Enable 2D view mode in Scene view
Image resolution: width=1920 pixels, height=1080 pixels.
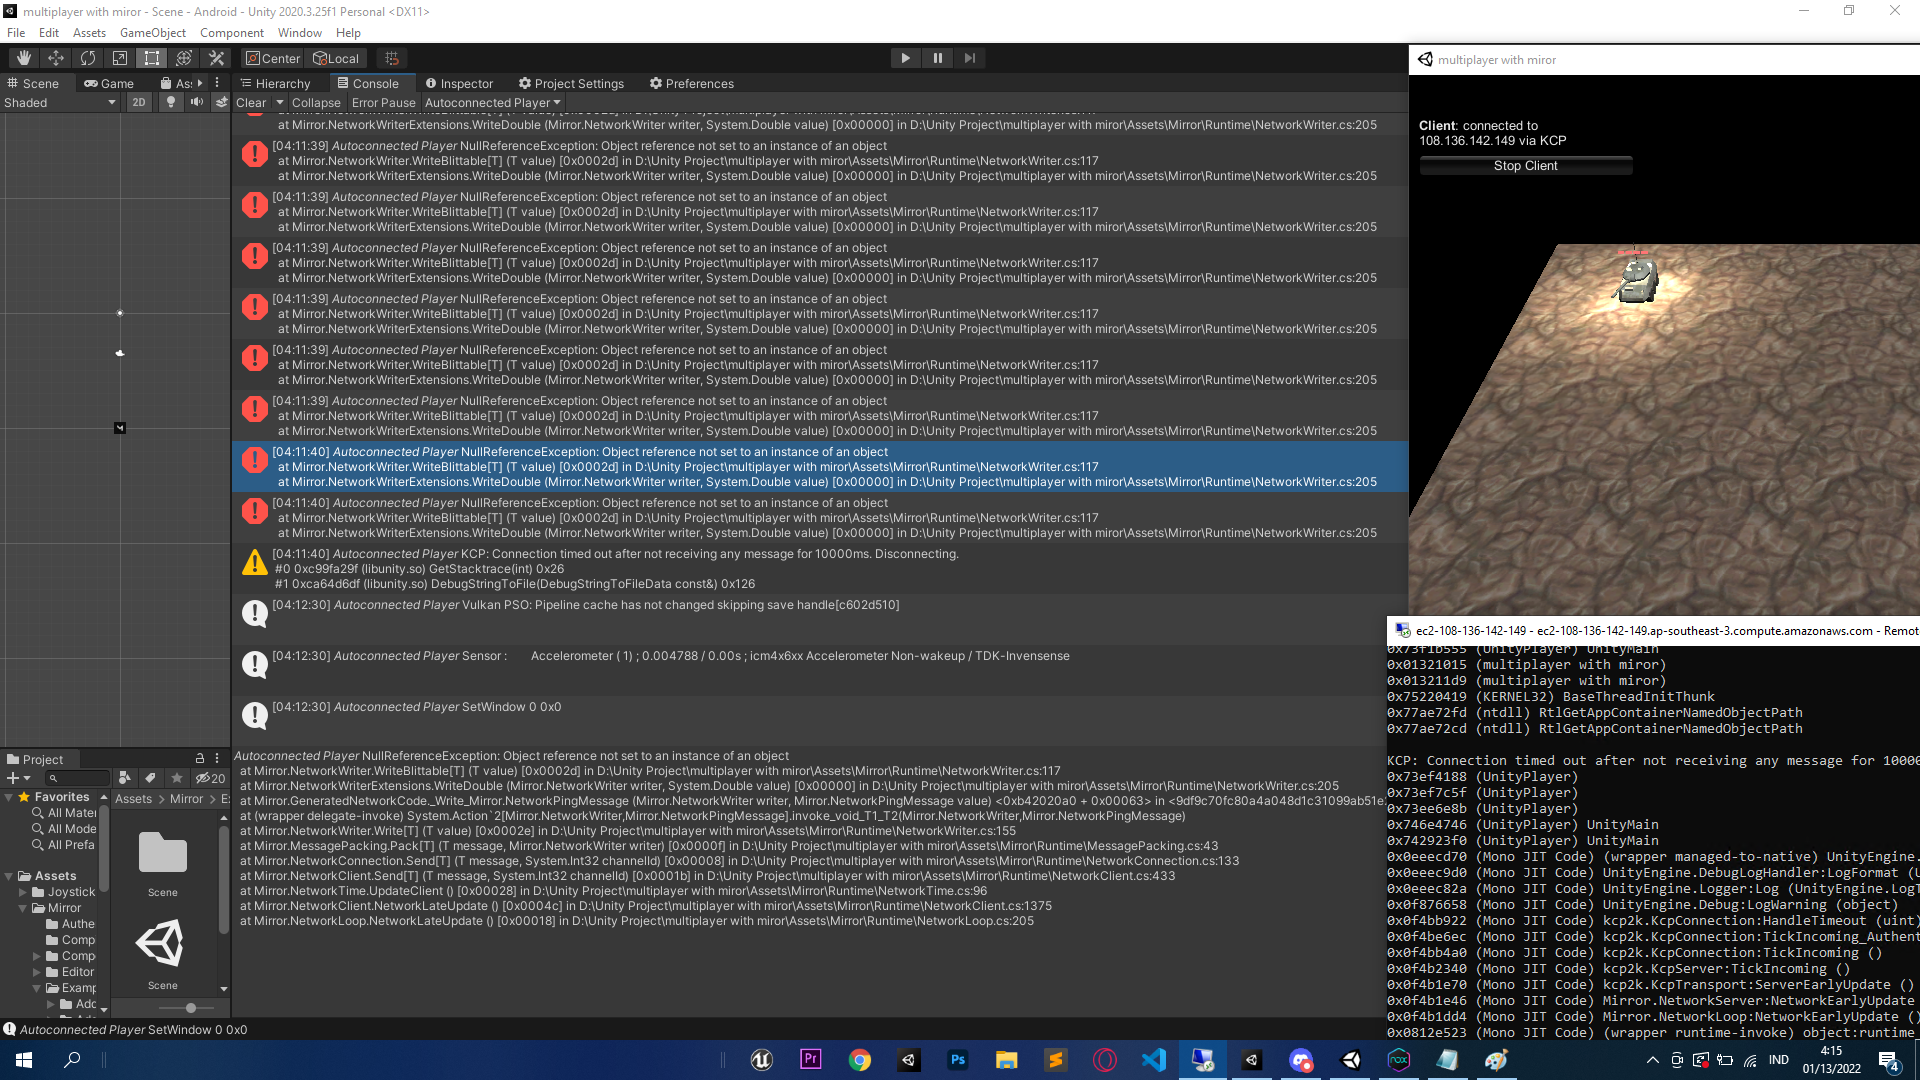pyautogui.click(x=138, y=102)
